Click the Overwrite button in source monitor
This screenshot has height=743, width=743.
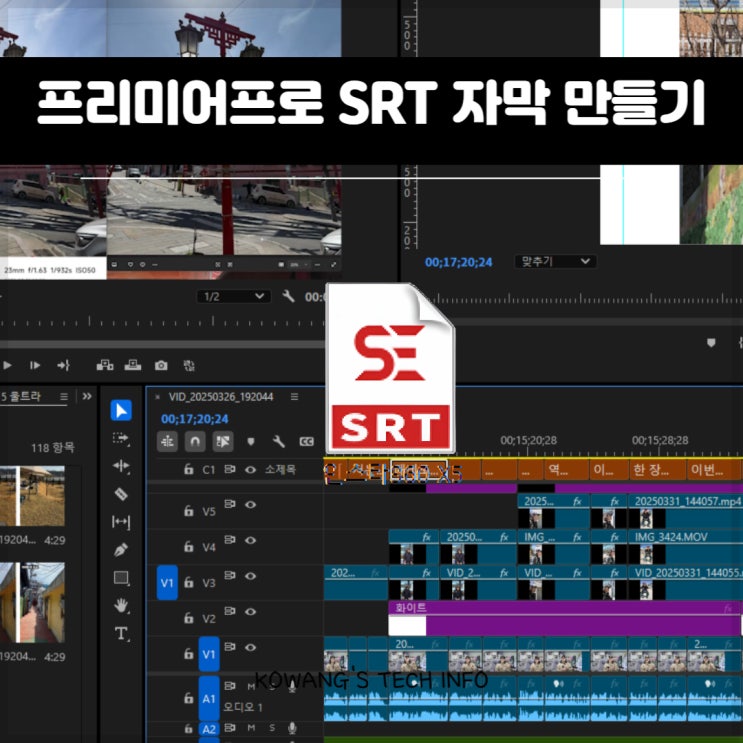133,365
